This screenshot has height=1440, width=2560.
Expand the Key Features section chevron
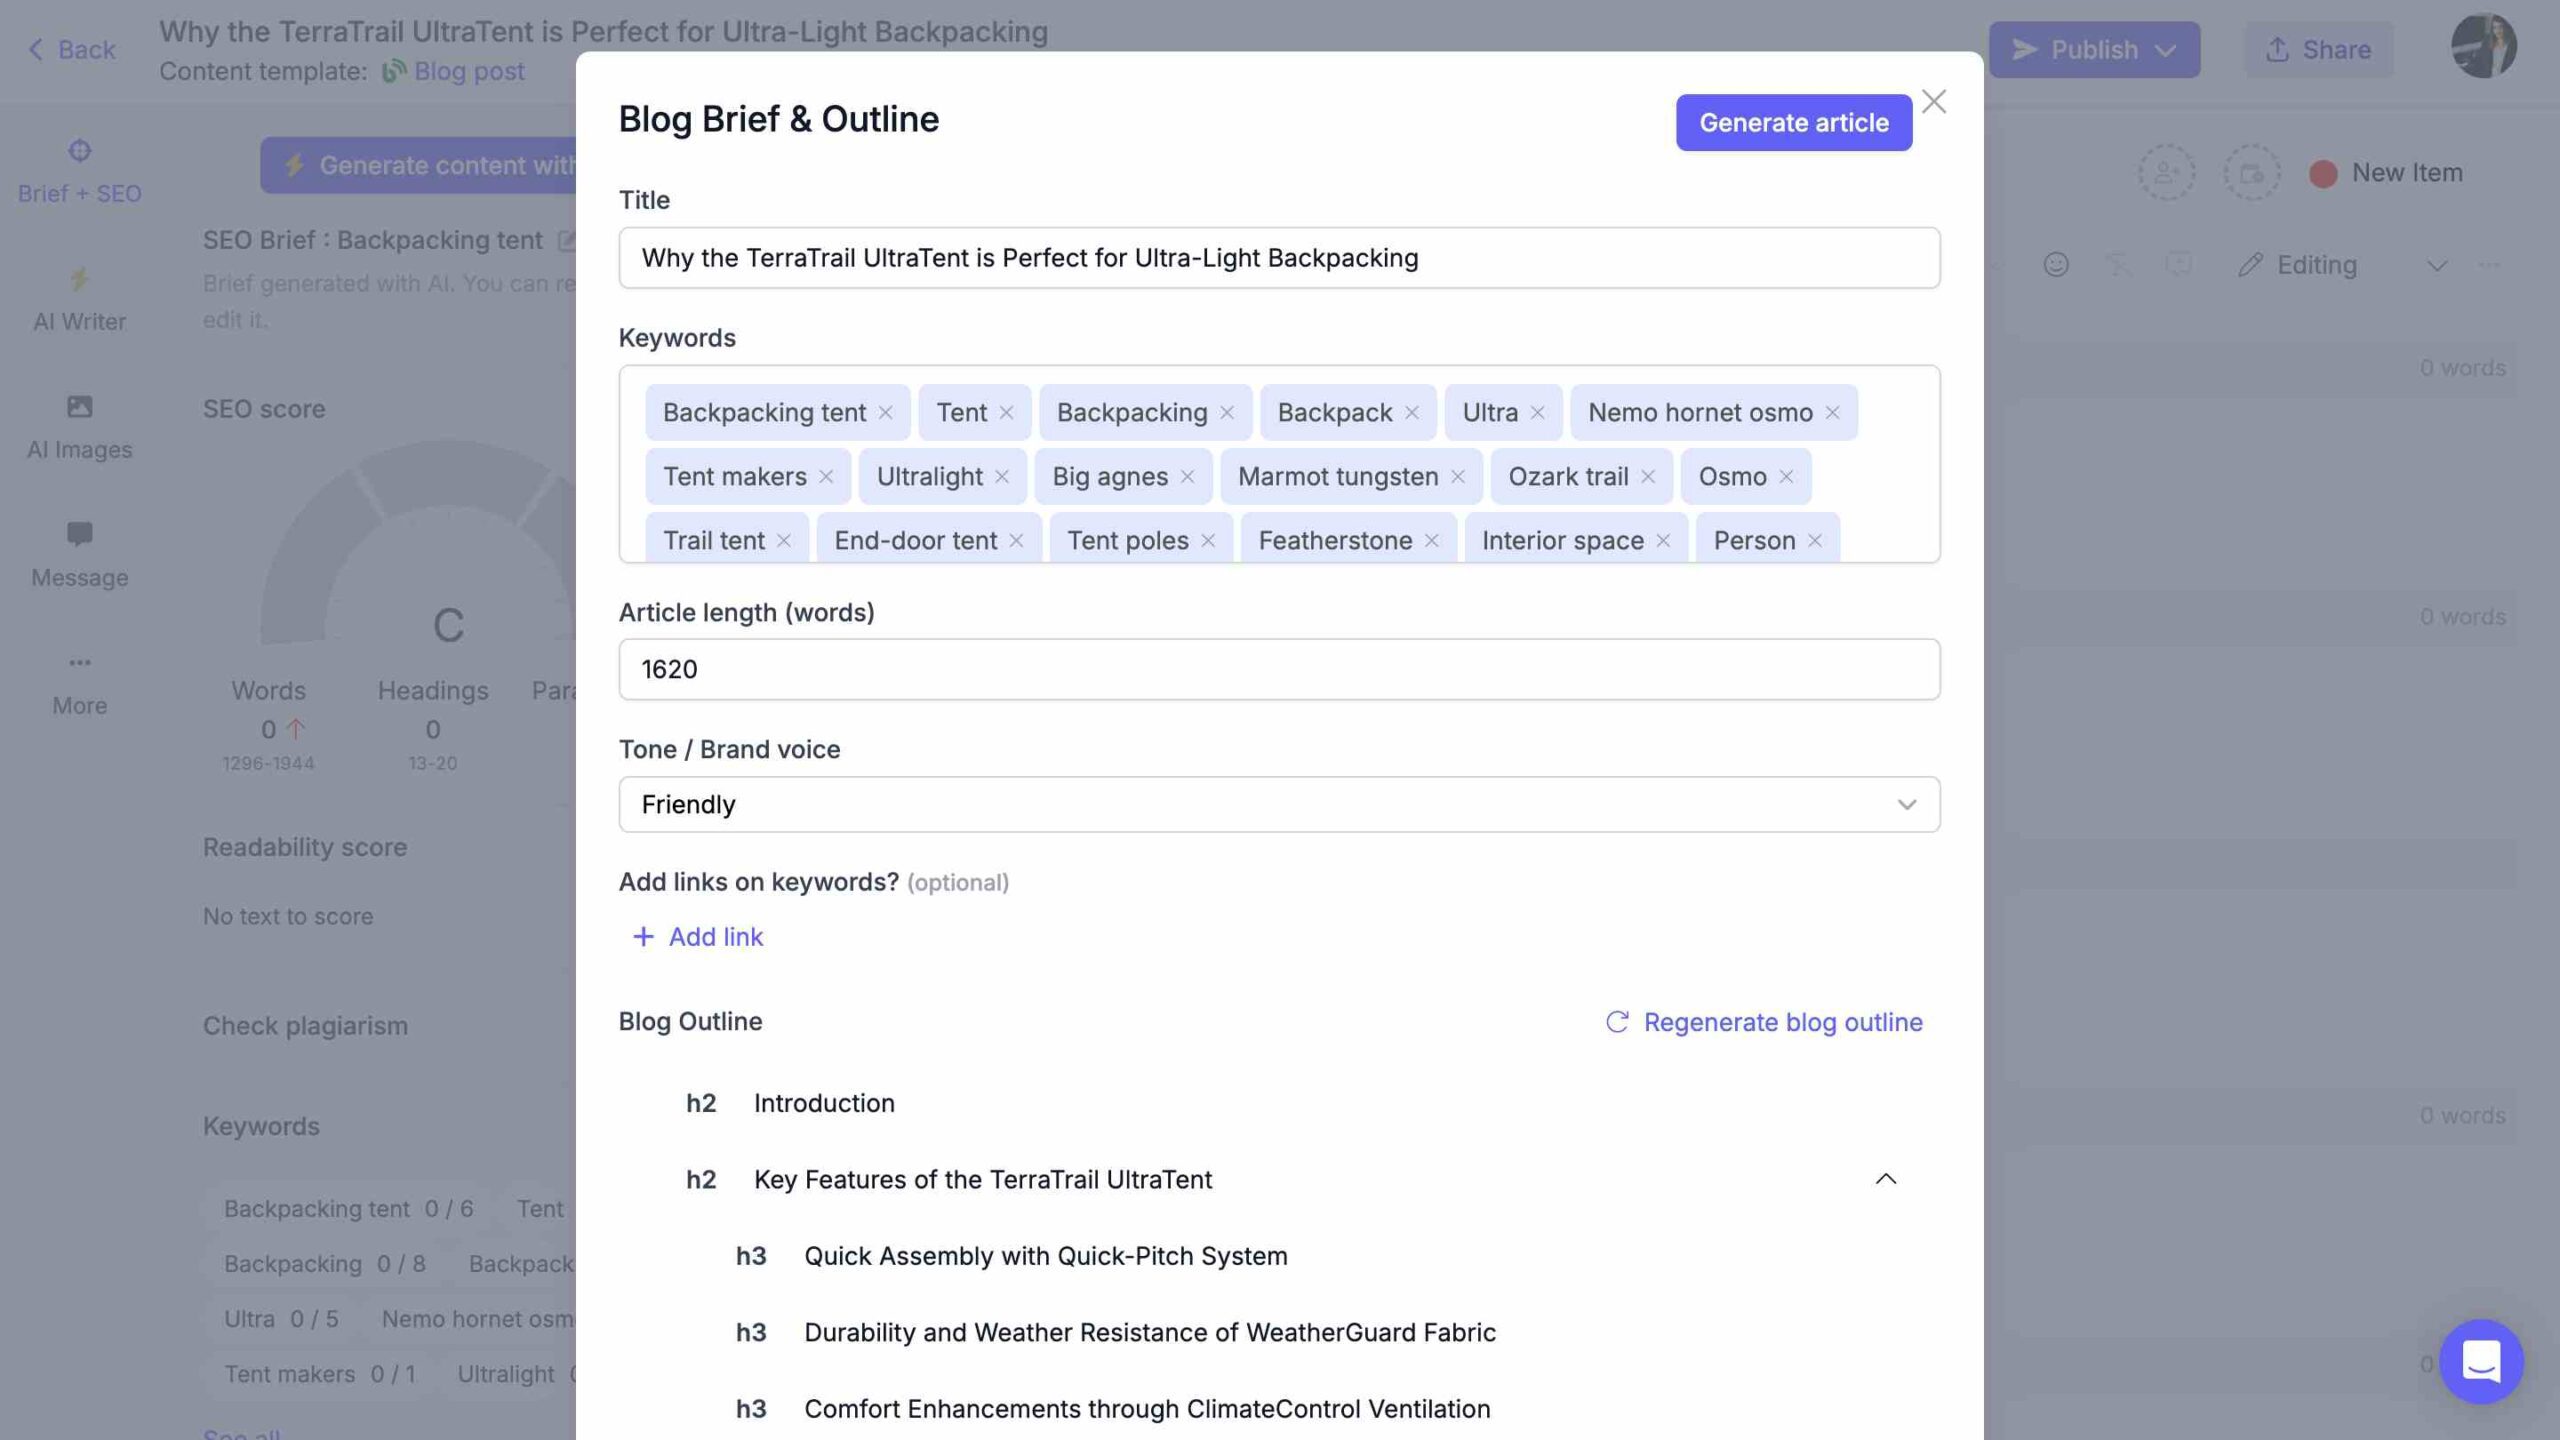1885,1178
